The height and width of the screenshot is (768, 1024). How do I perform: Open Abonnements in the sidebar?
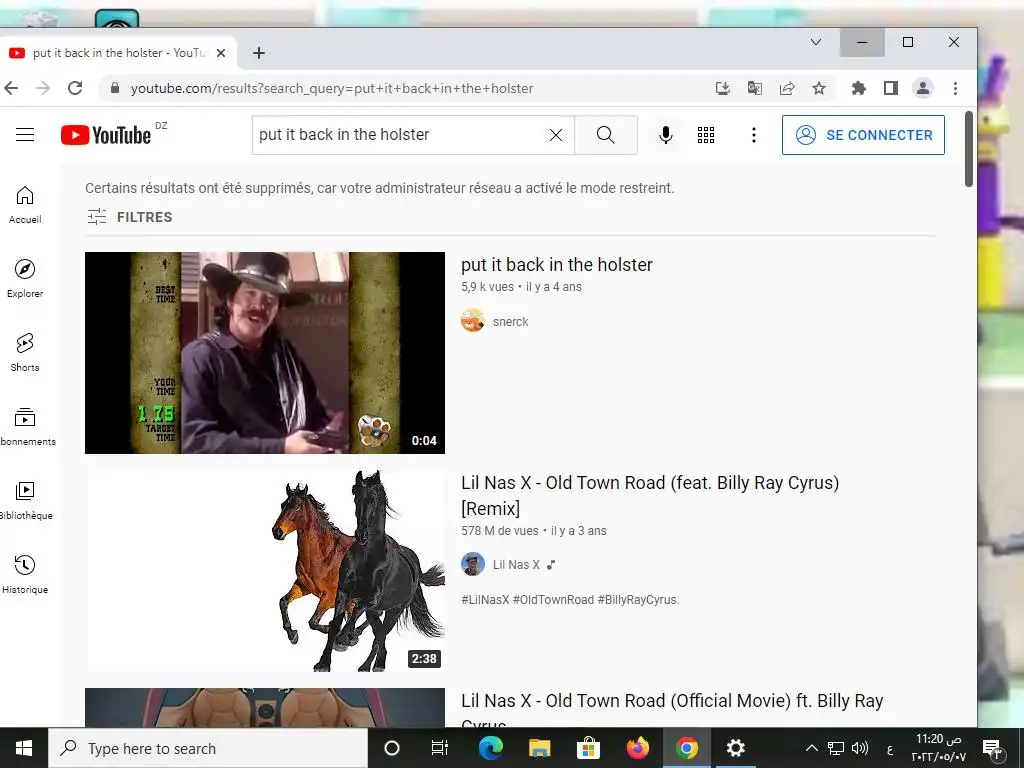(x=27, y=426)
